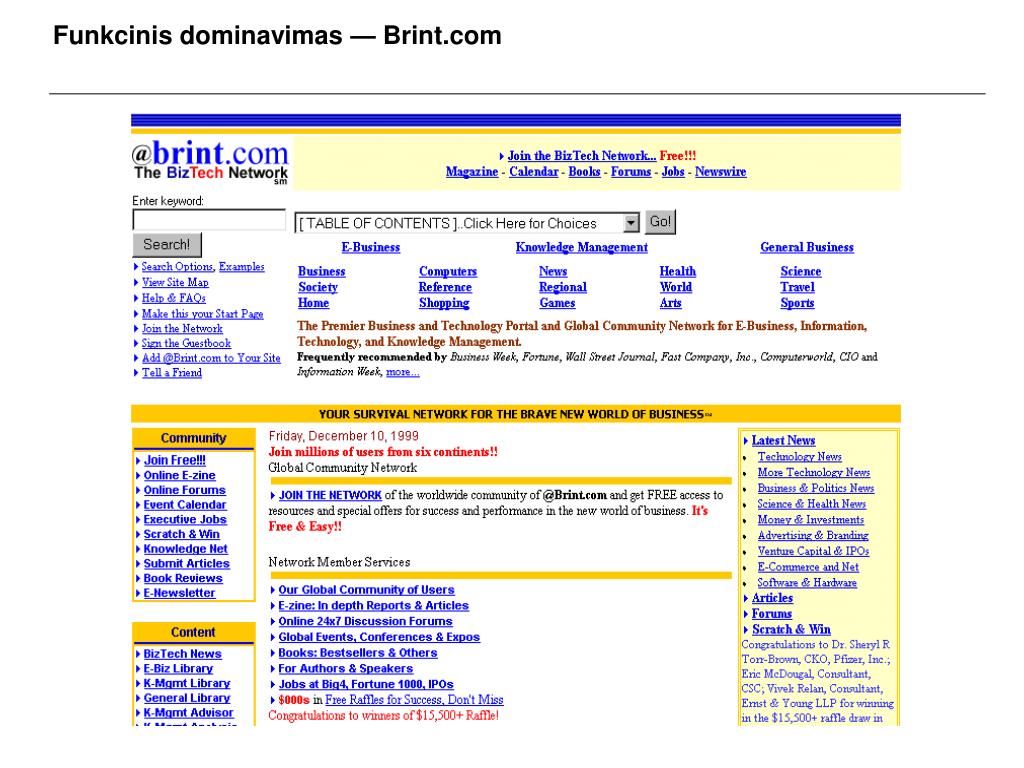
Task: Open Join the BizTech Network link
Action: pos(581,156)
